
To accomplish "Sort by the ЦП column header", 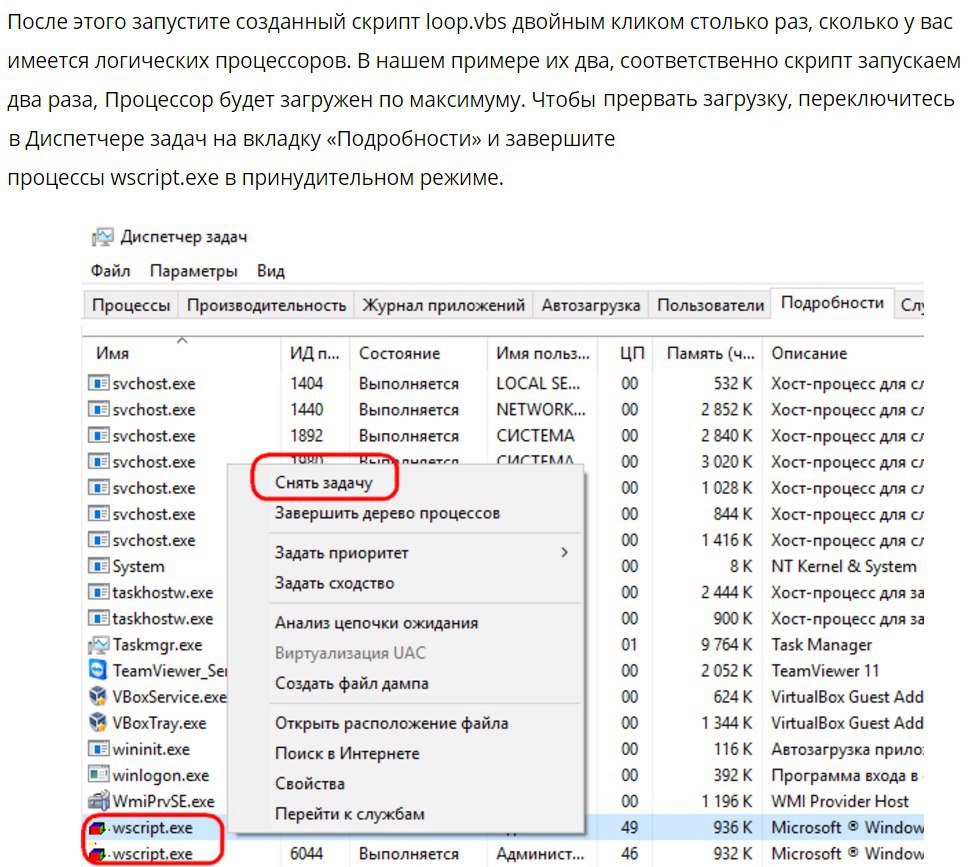I will tap(626, 353).
